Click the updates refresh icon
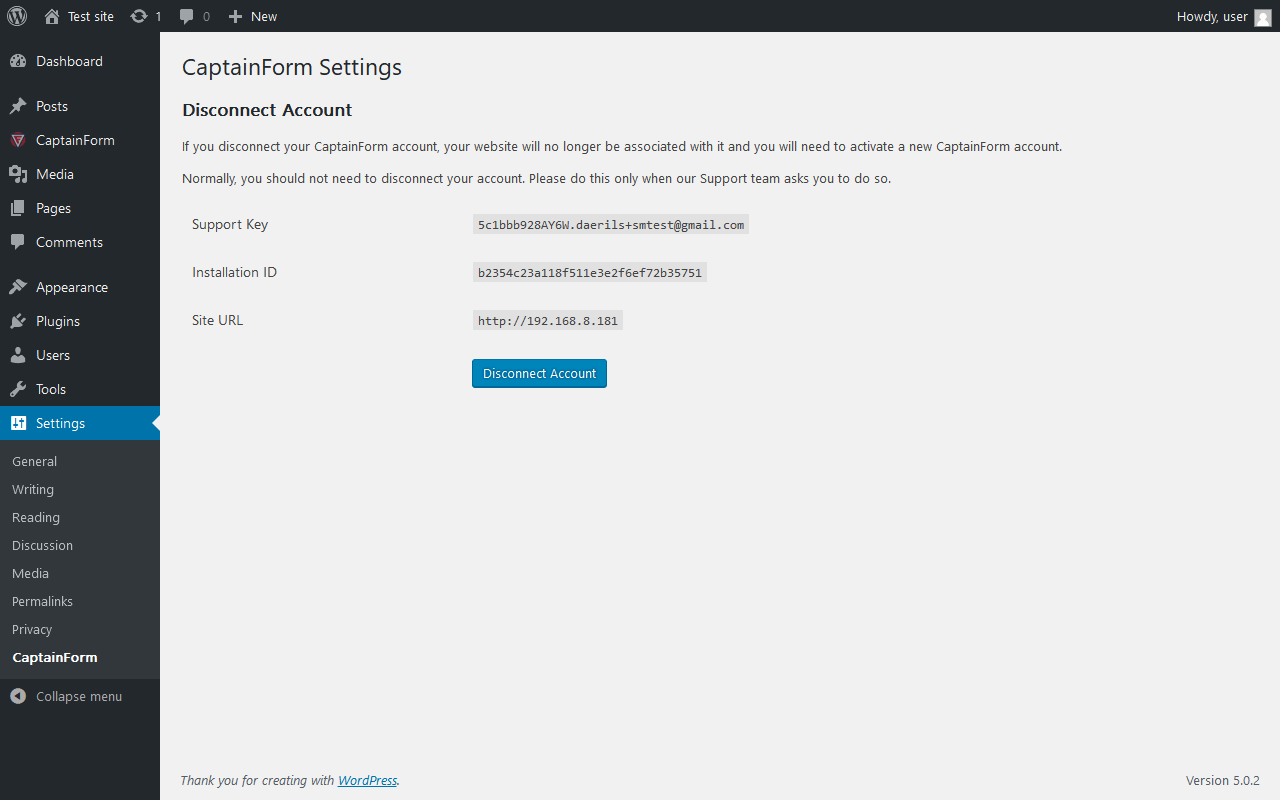The image size is (1280, 800). click(x=139, y=16)
